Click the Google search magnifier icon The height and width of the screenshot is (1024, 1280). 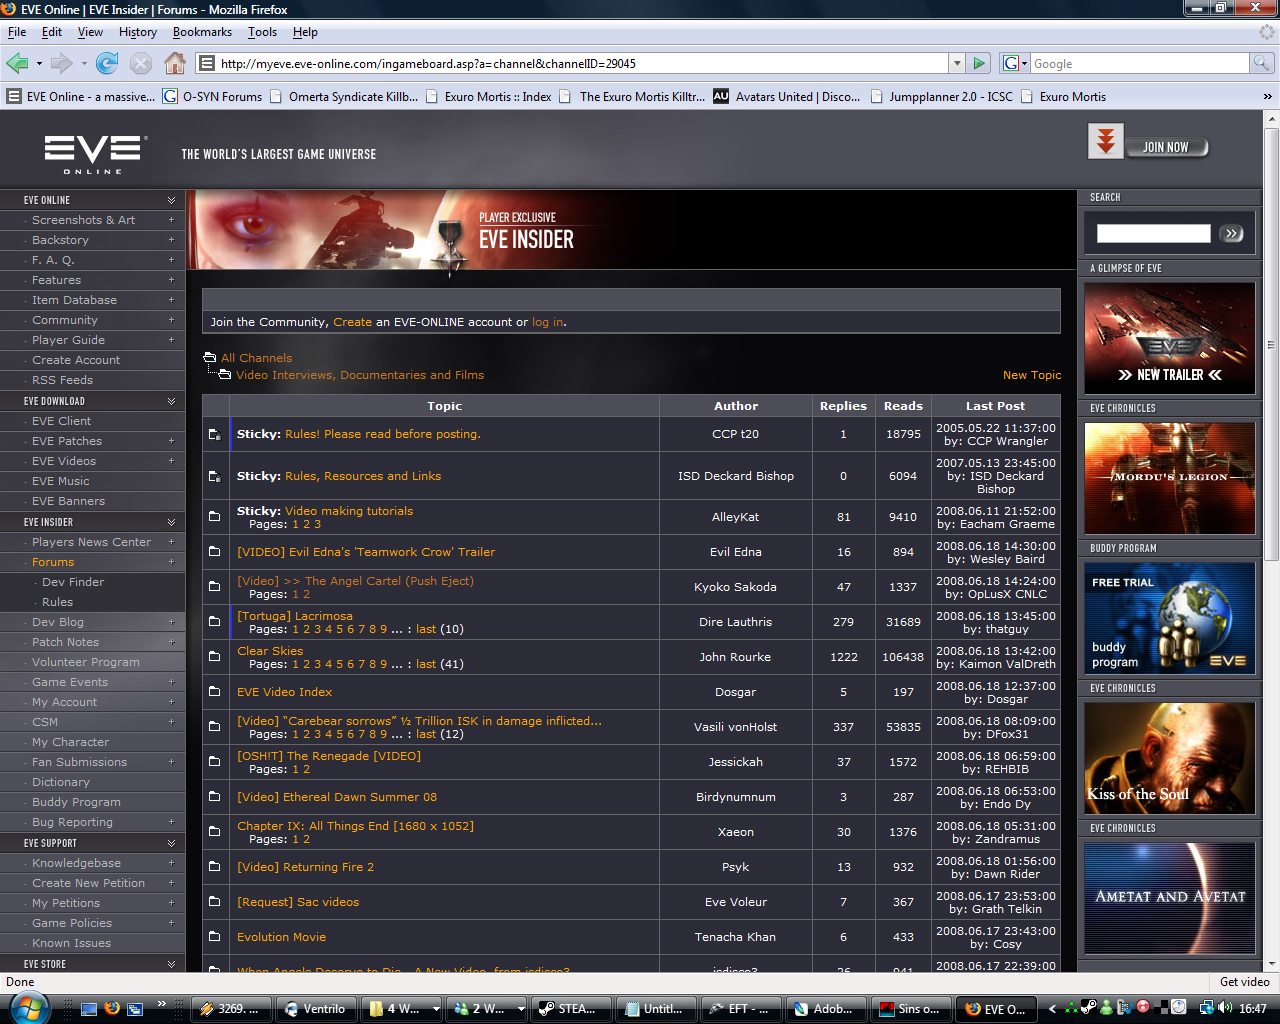point(1262,63)
